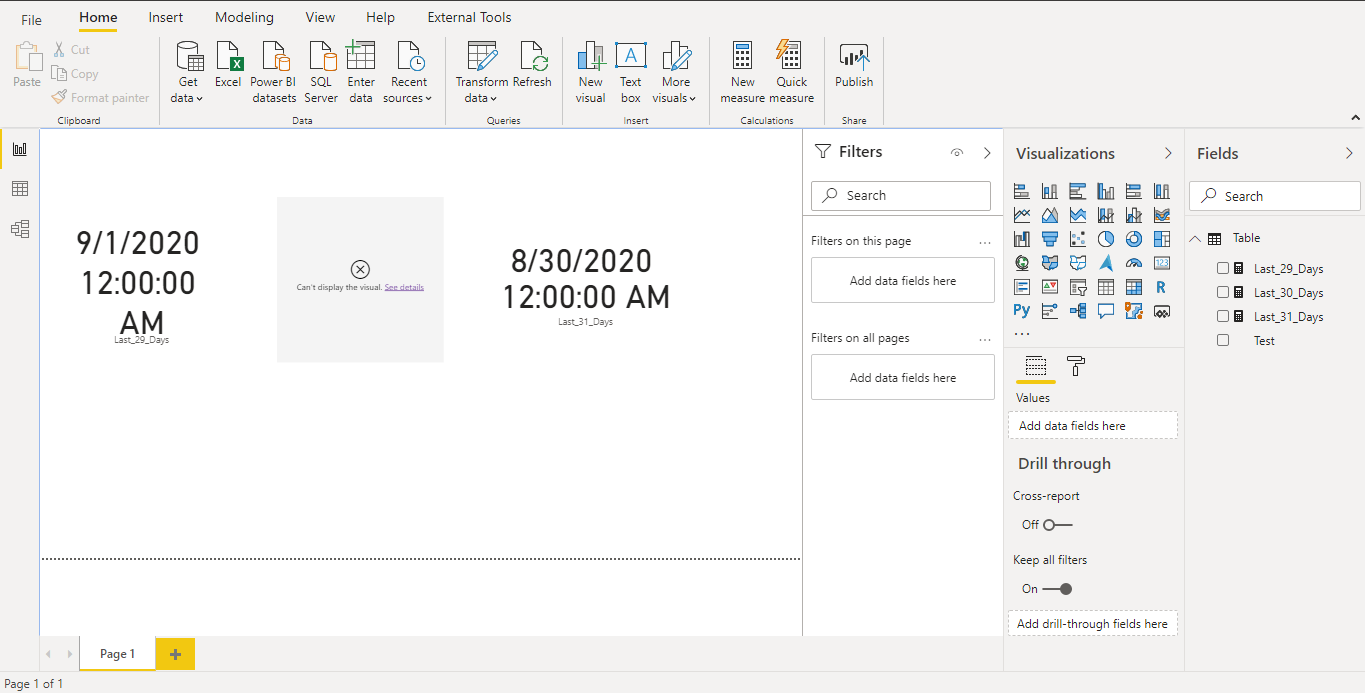
Task: Select stacked bar chart visualization
Action: pyautogui.click(x=1022, y=191)
